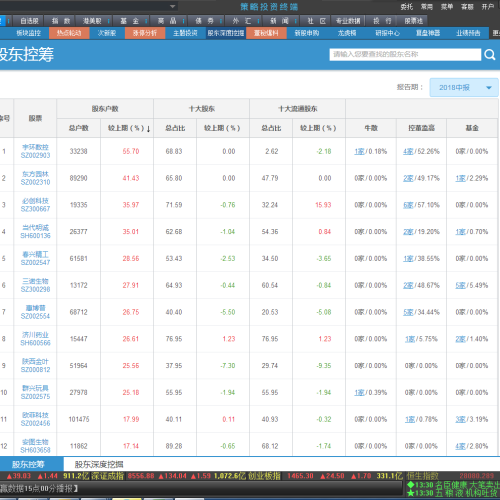Screen dimensions: 500x500
Task: Switch to the 指数 tab
Action: [61, 21]
